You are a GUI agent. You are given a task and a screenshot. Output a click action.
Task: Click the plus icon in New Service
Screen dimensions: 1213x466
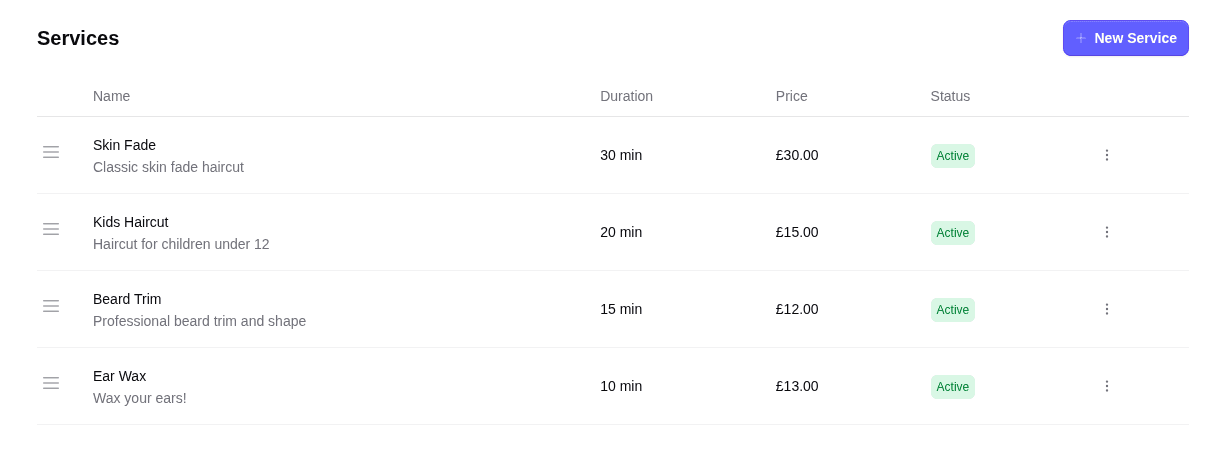click(x=1081, y=38)
